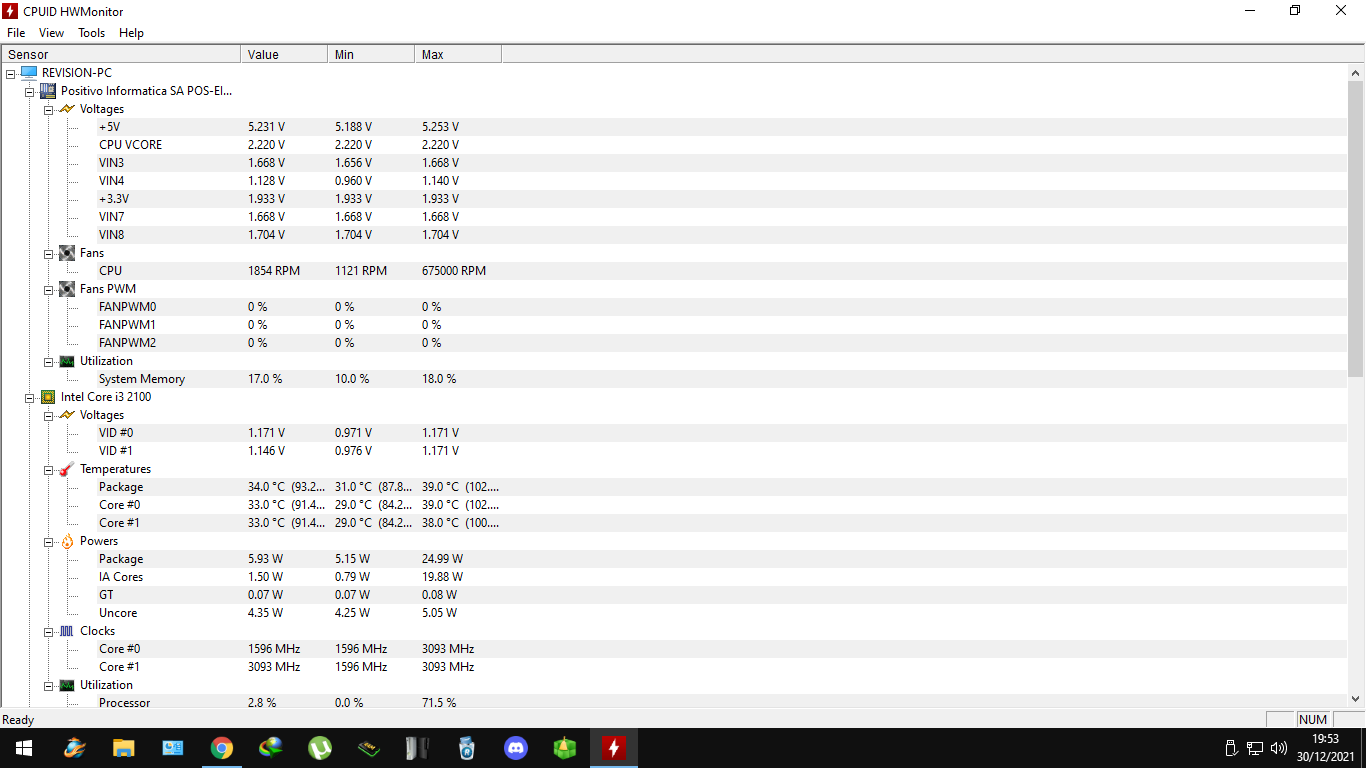Collapse the Intel Core i3 2100 node
This screenshot has height=768, width=1366.
(x=30, y=397)
